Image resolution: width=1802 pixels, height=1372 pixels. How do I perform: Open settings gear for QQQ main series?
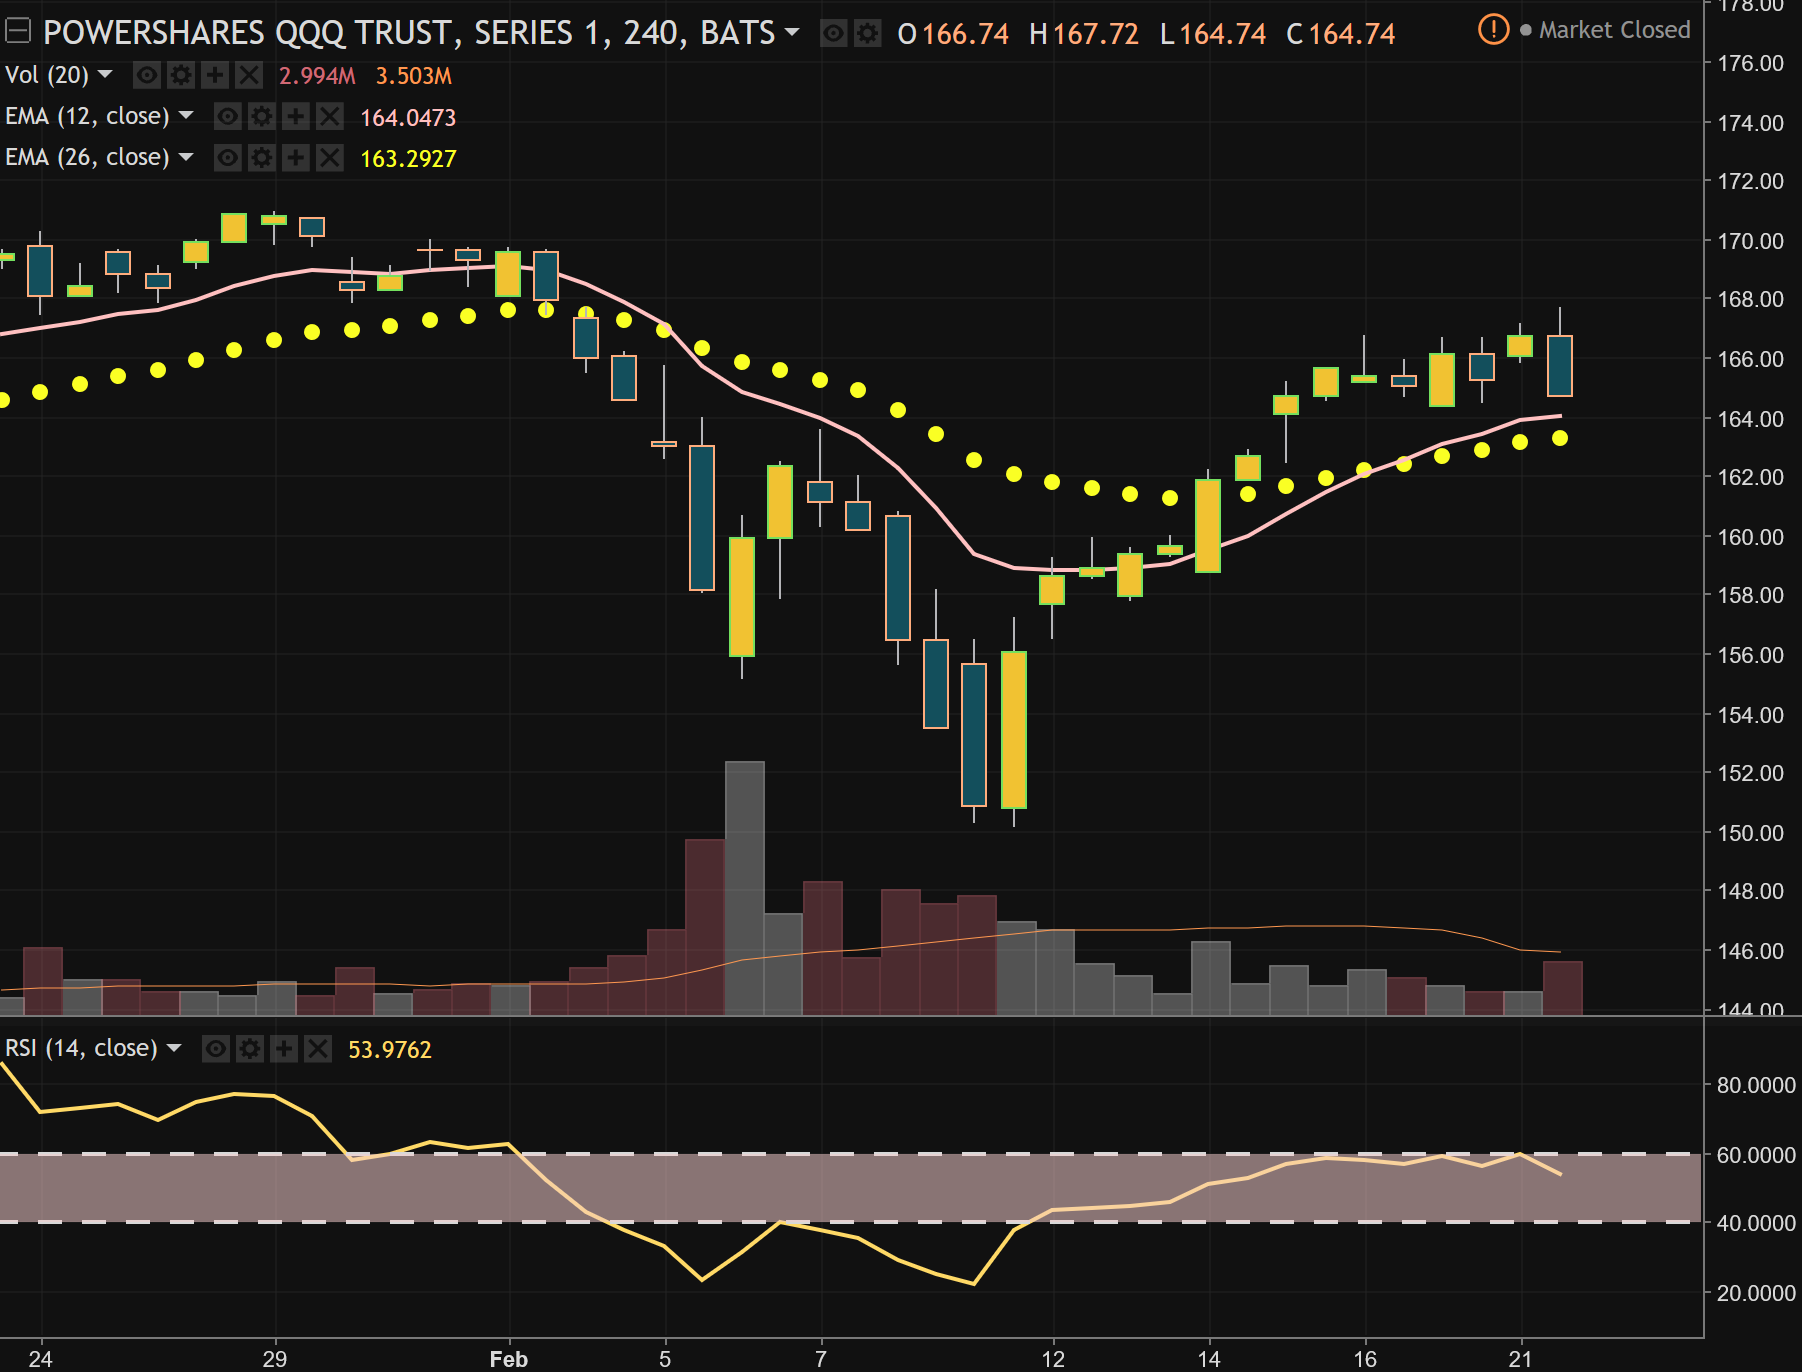(867, 34)
